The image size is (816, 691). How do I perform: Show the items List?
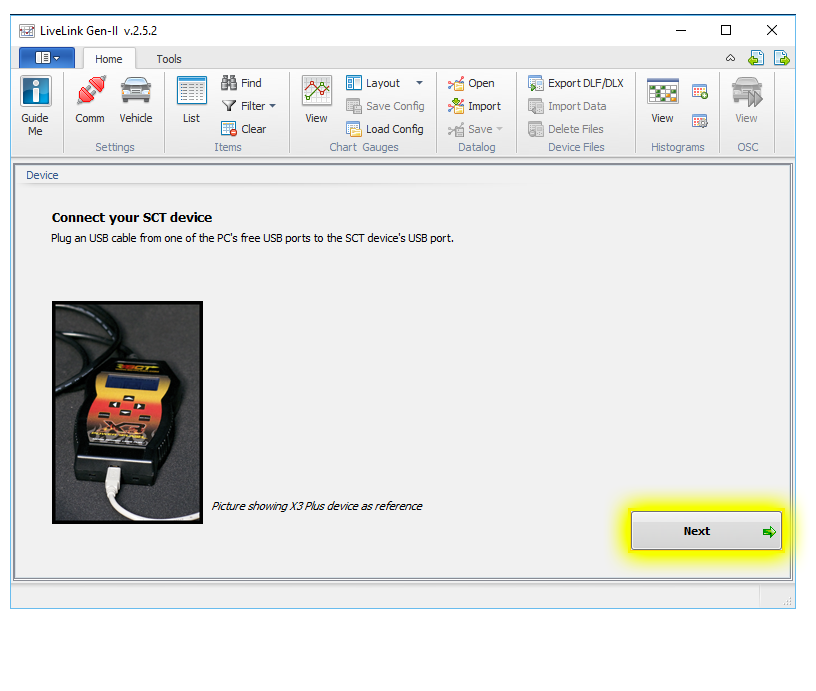coord(192,100)
